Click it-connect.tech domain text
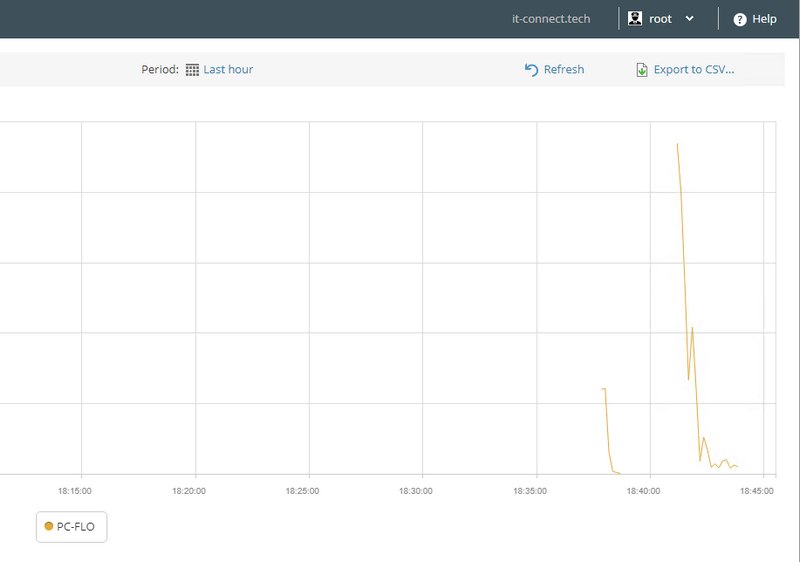 [551, 19]
